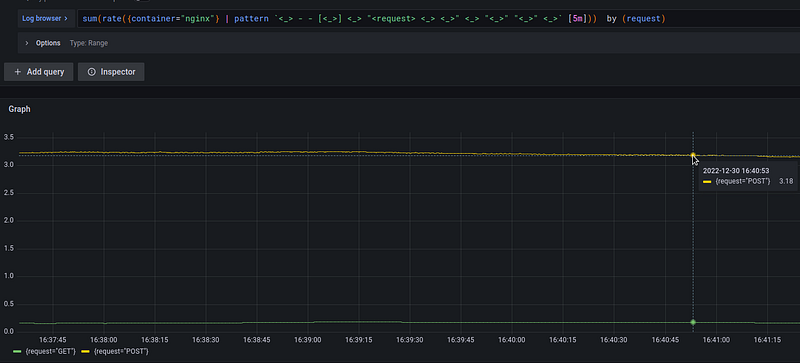Screen dimensions: 800x363
Task: Click container="nginx" selector in the query
Action: [173, 19]
